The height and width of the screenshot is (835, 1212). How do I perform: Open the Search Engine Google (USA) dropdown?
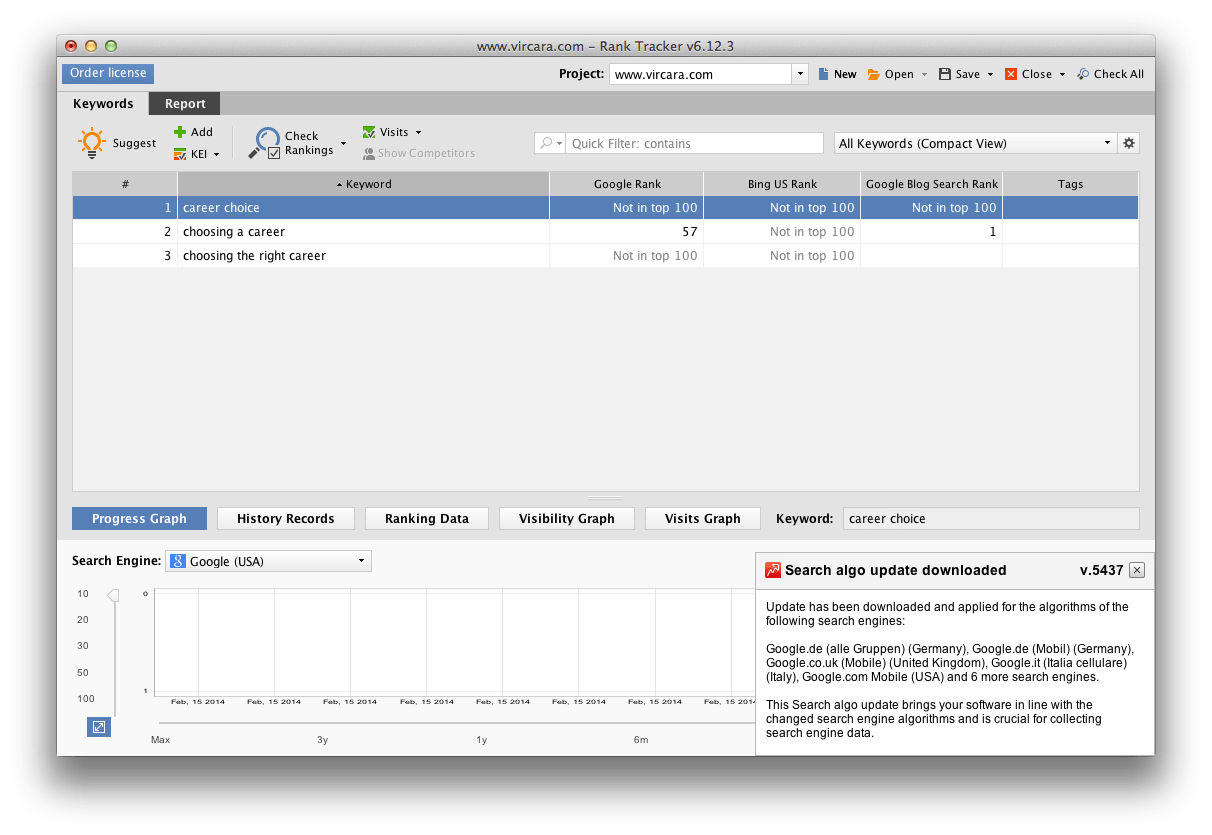tap(268, 561)
